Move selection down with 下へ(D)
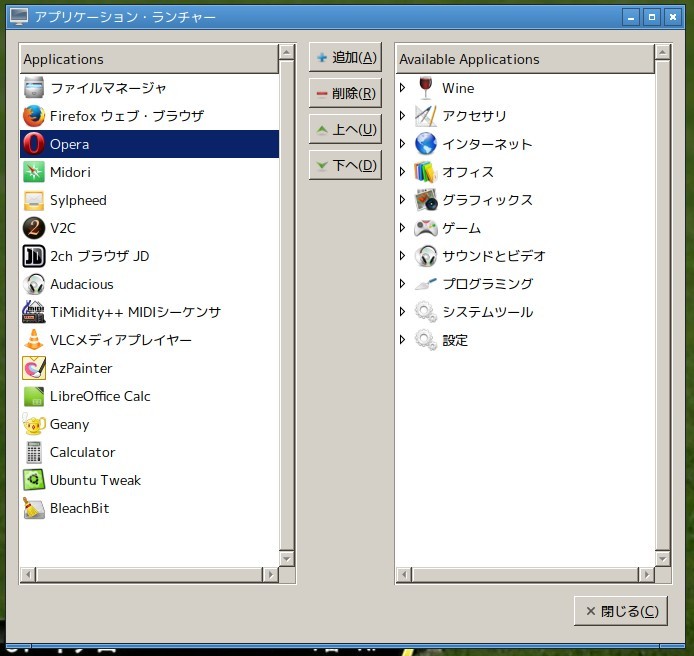The height and width of the screenshot is (656, 694). pos(345,165)
